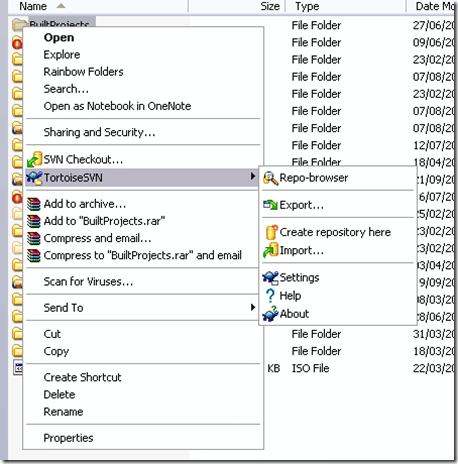Click the TortoiseSVN Settings icon
This screenshot has width=458, height=464.
270,278
